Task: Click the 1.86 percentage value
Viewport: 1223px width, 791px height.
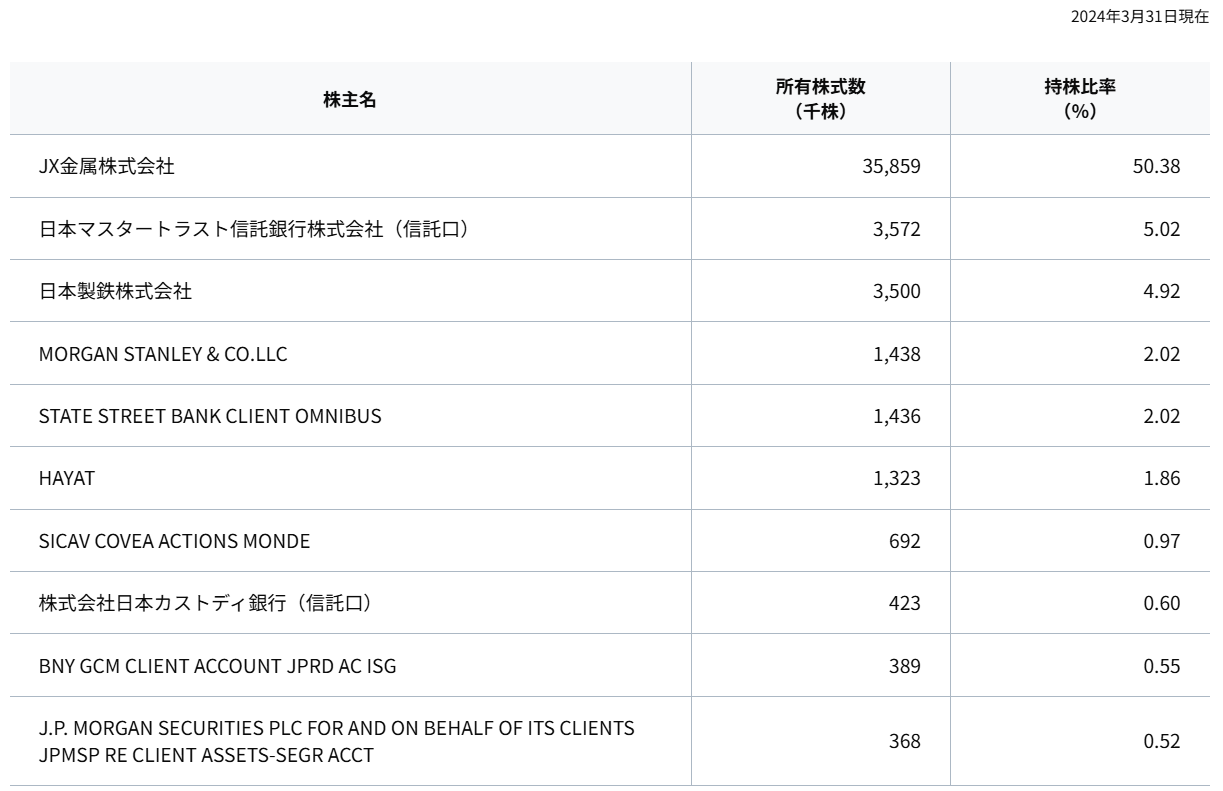Action: click(1162, 479)
